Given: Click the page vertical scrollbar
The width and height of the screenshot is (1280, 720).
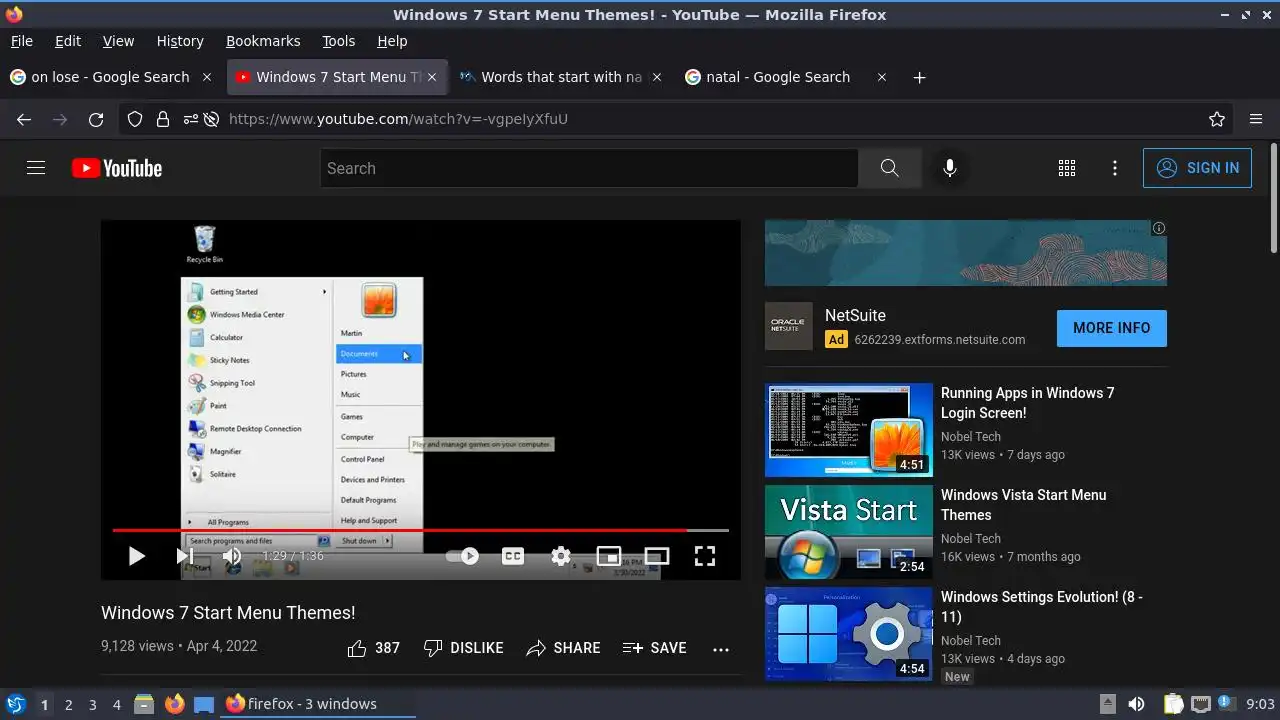Looking at the screenshot, I should (x=1273, y=200).
